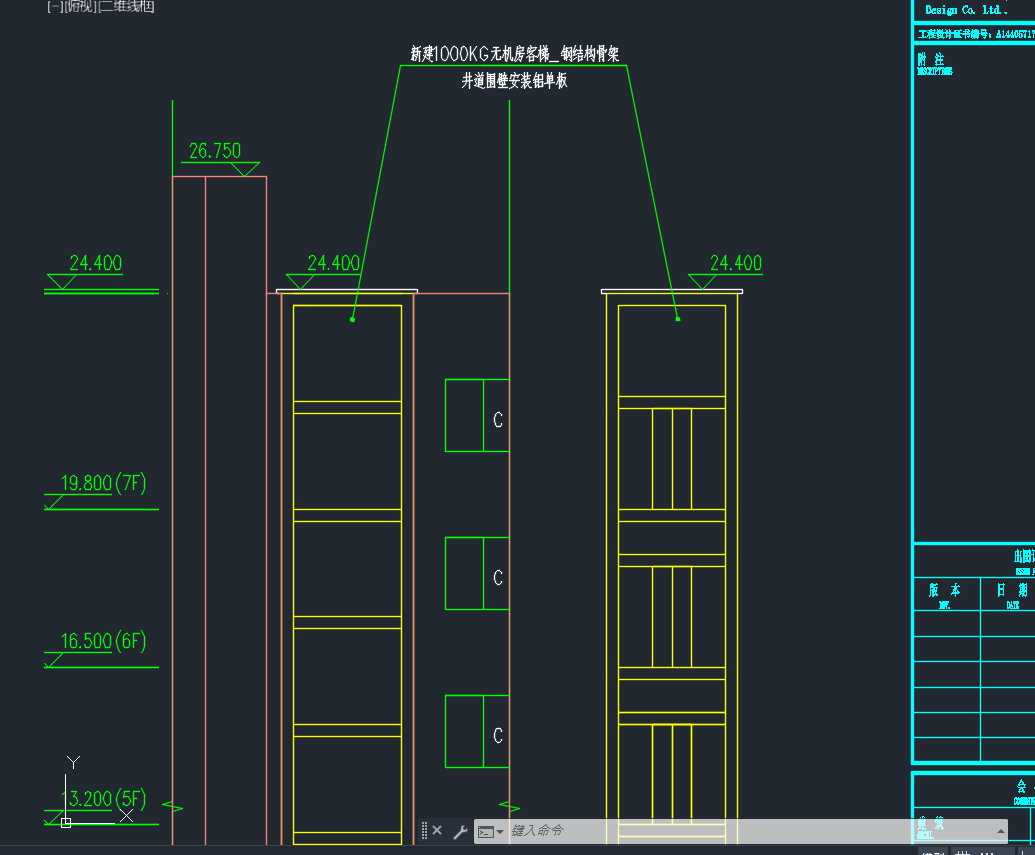
Task: Close the command line window
Action: coord(437,831)
